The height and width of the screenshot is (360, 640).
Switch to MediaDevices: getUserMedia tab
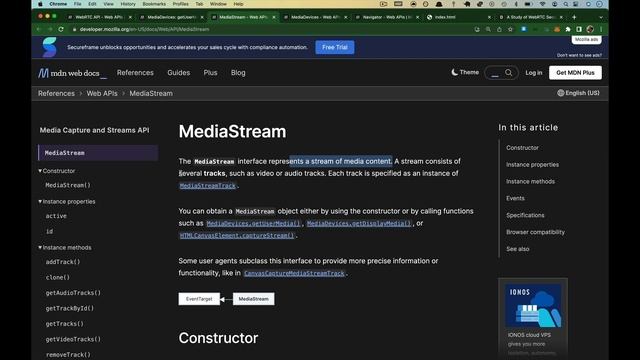click(171, 17)
